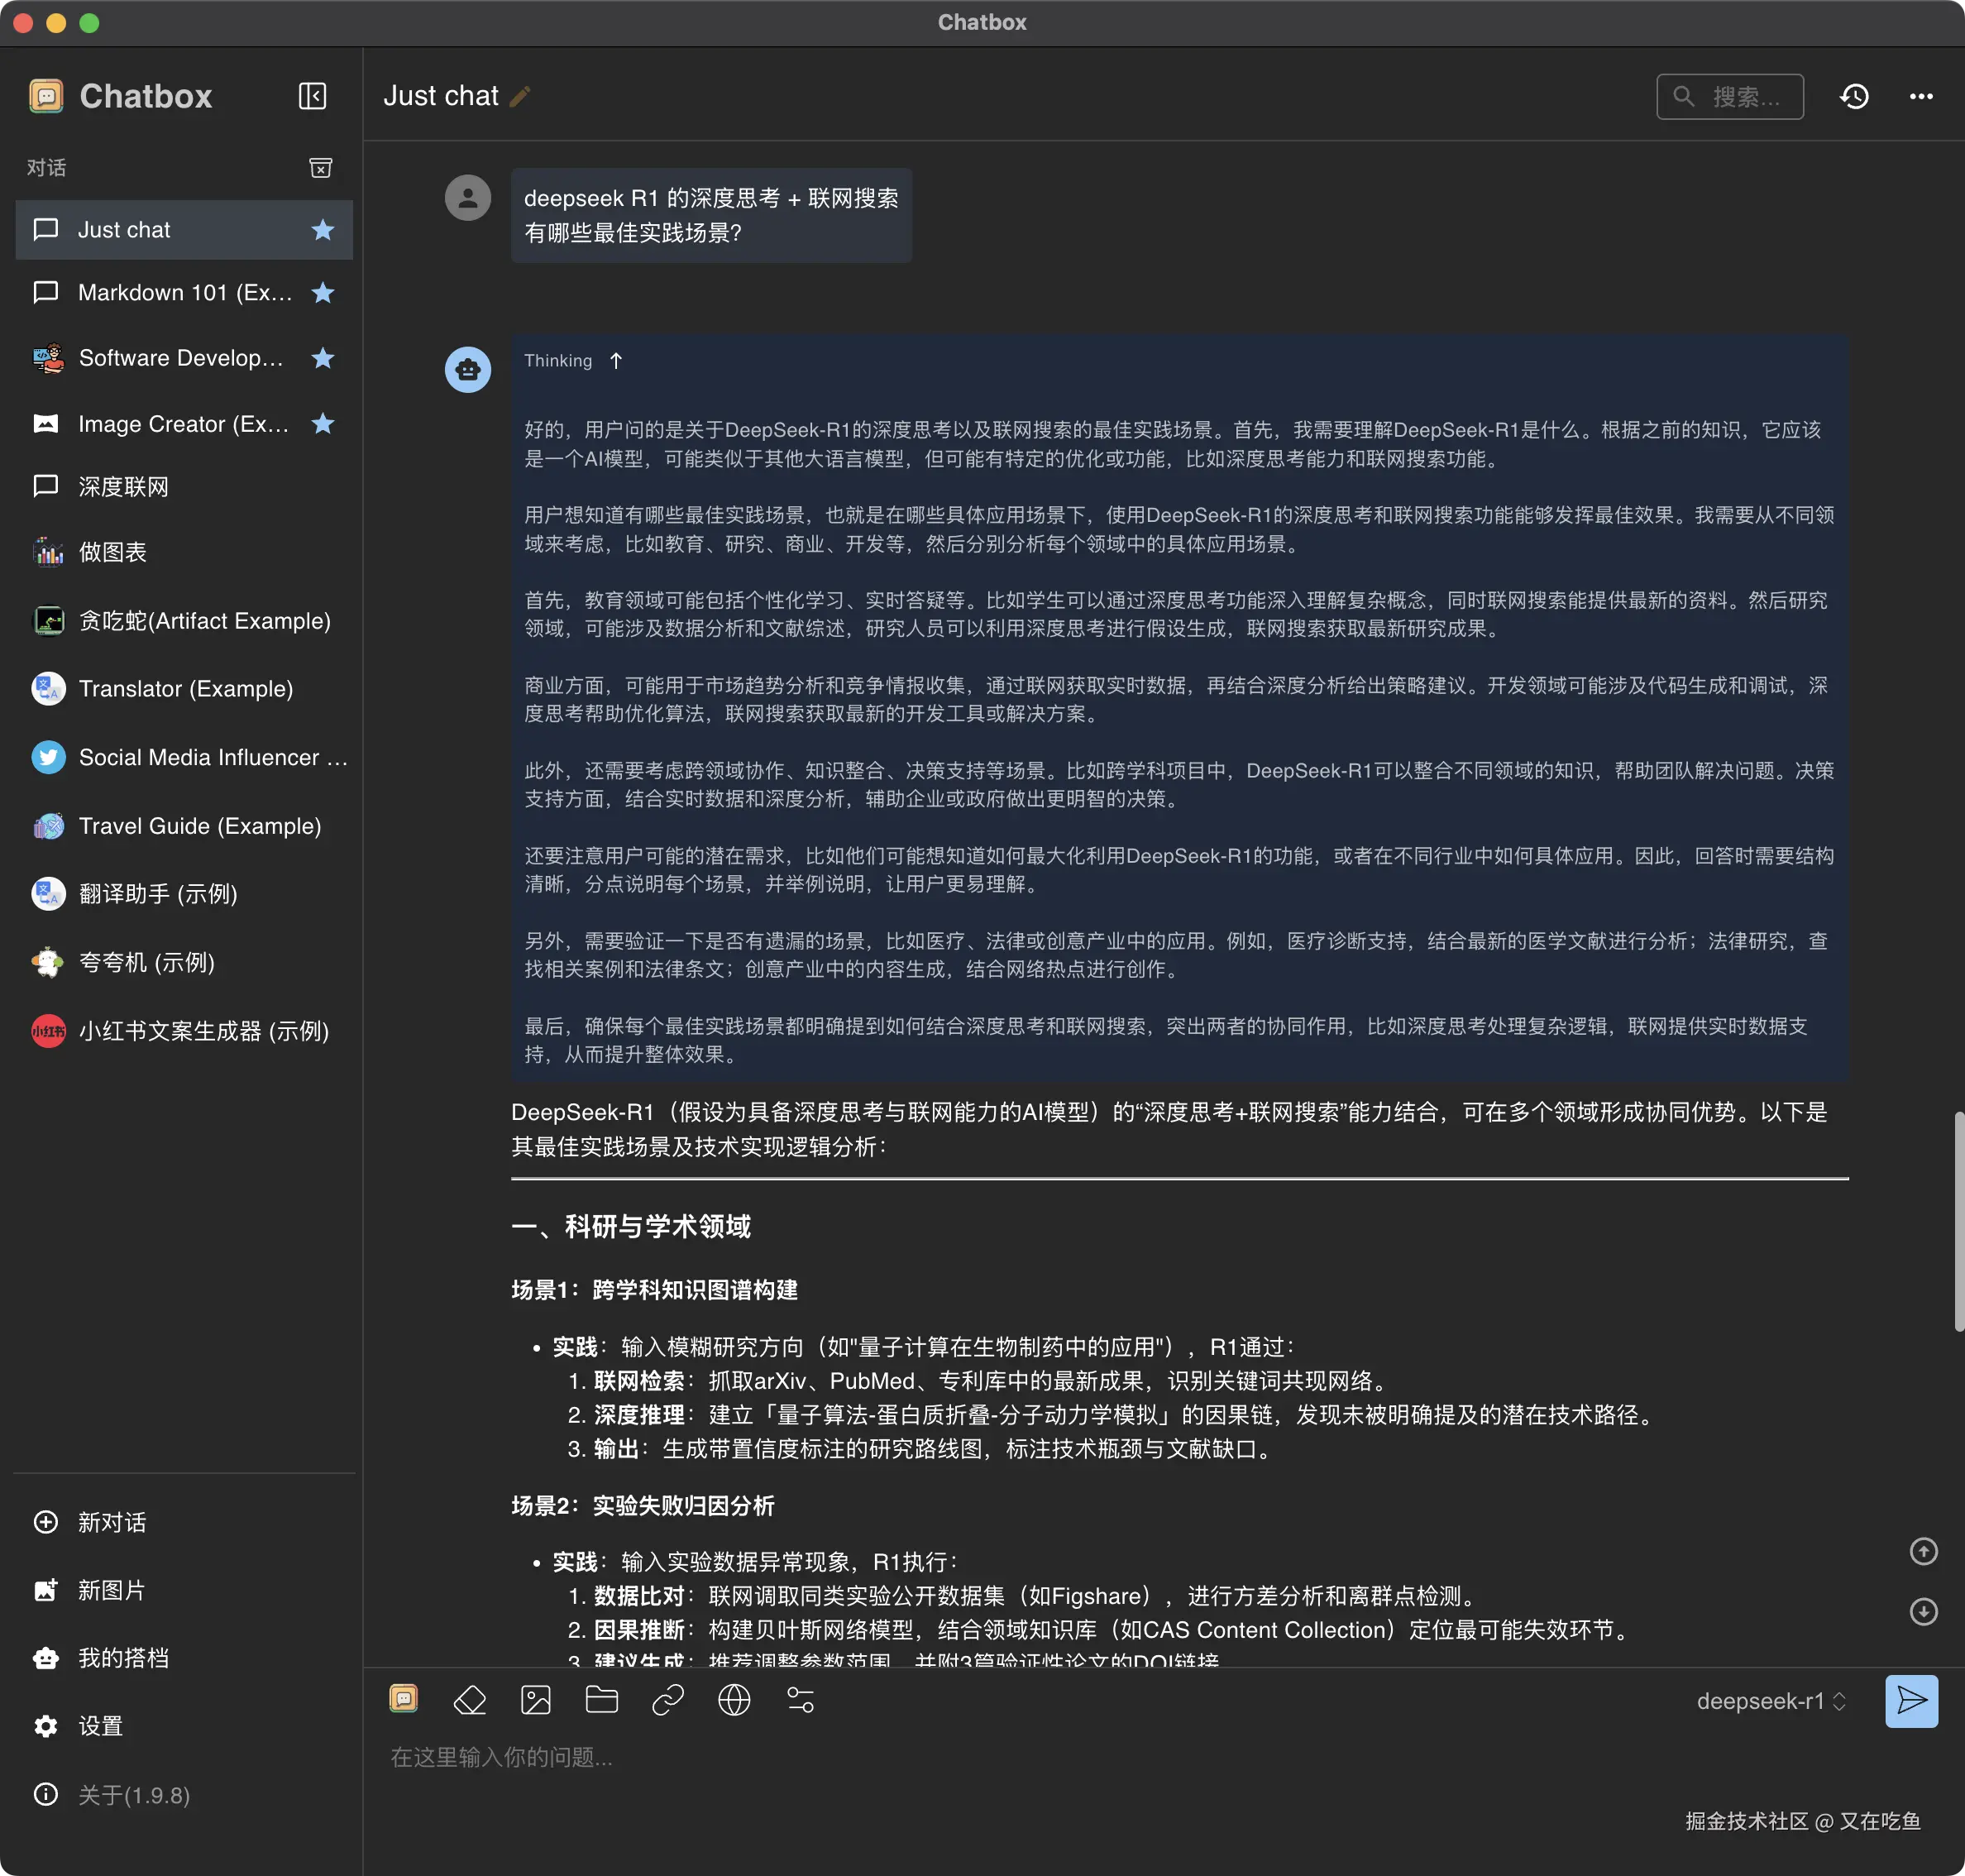Open the 深度联网 conversation
Screen dimensions: 1965x1876
(124, 487)
